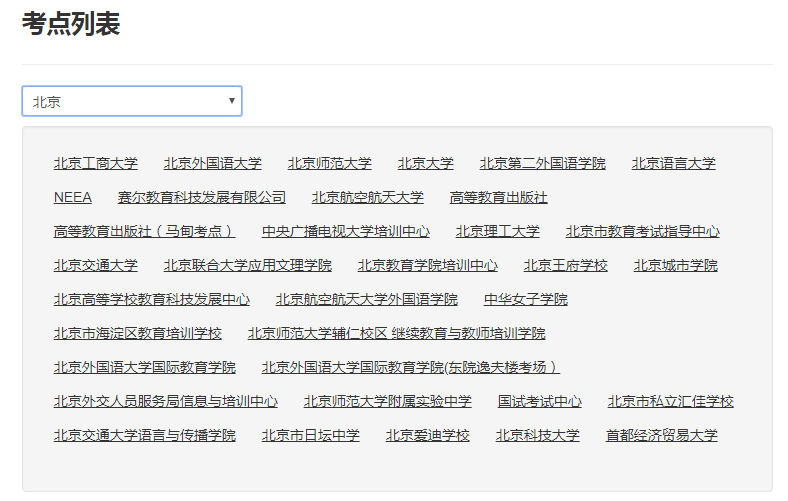The height and width of the screenshot is (501, 788).
Task: Select 北京市私立汇佳学校 link
Action: click(670, 402)
